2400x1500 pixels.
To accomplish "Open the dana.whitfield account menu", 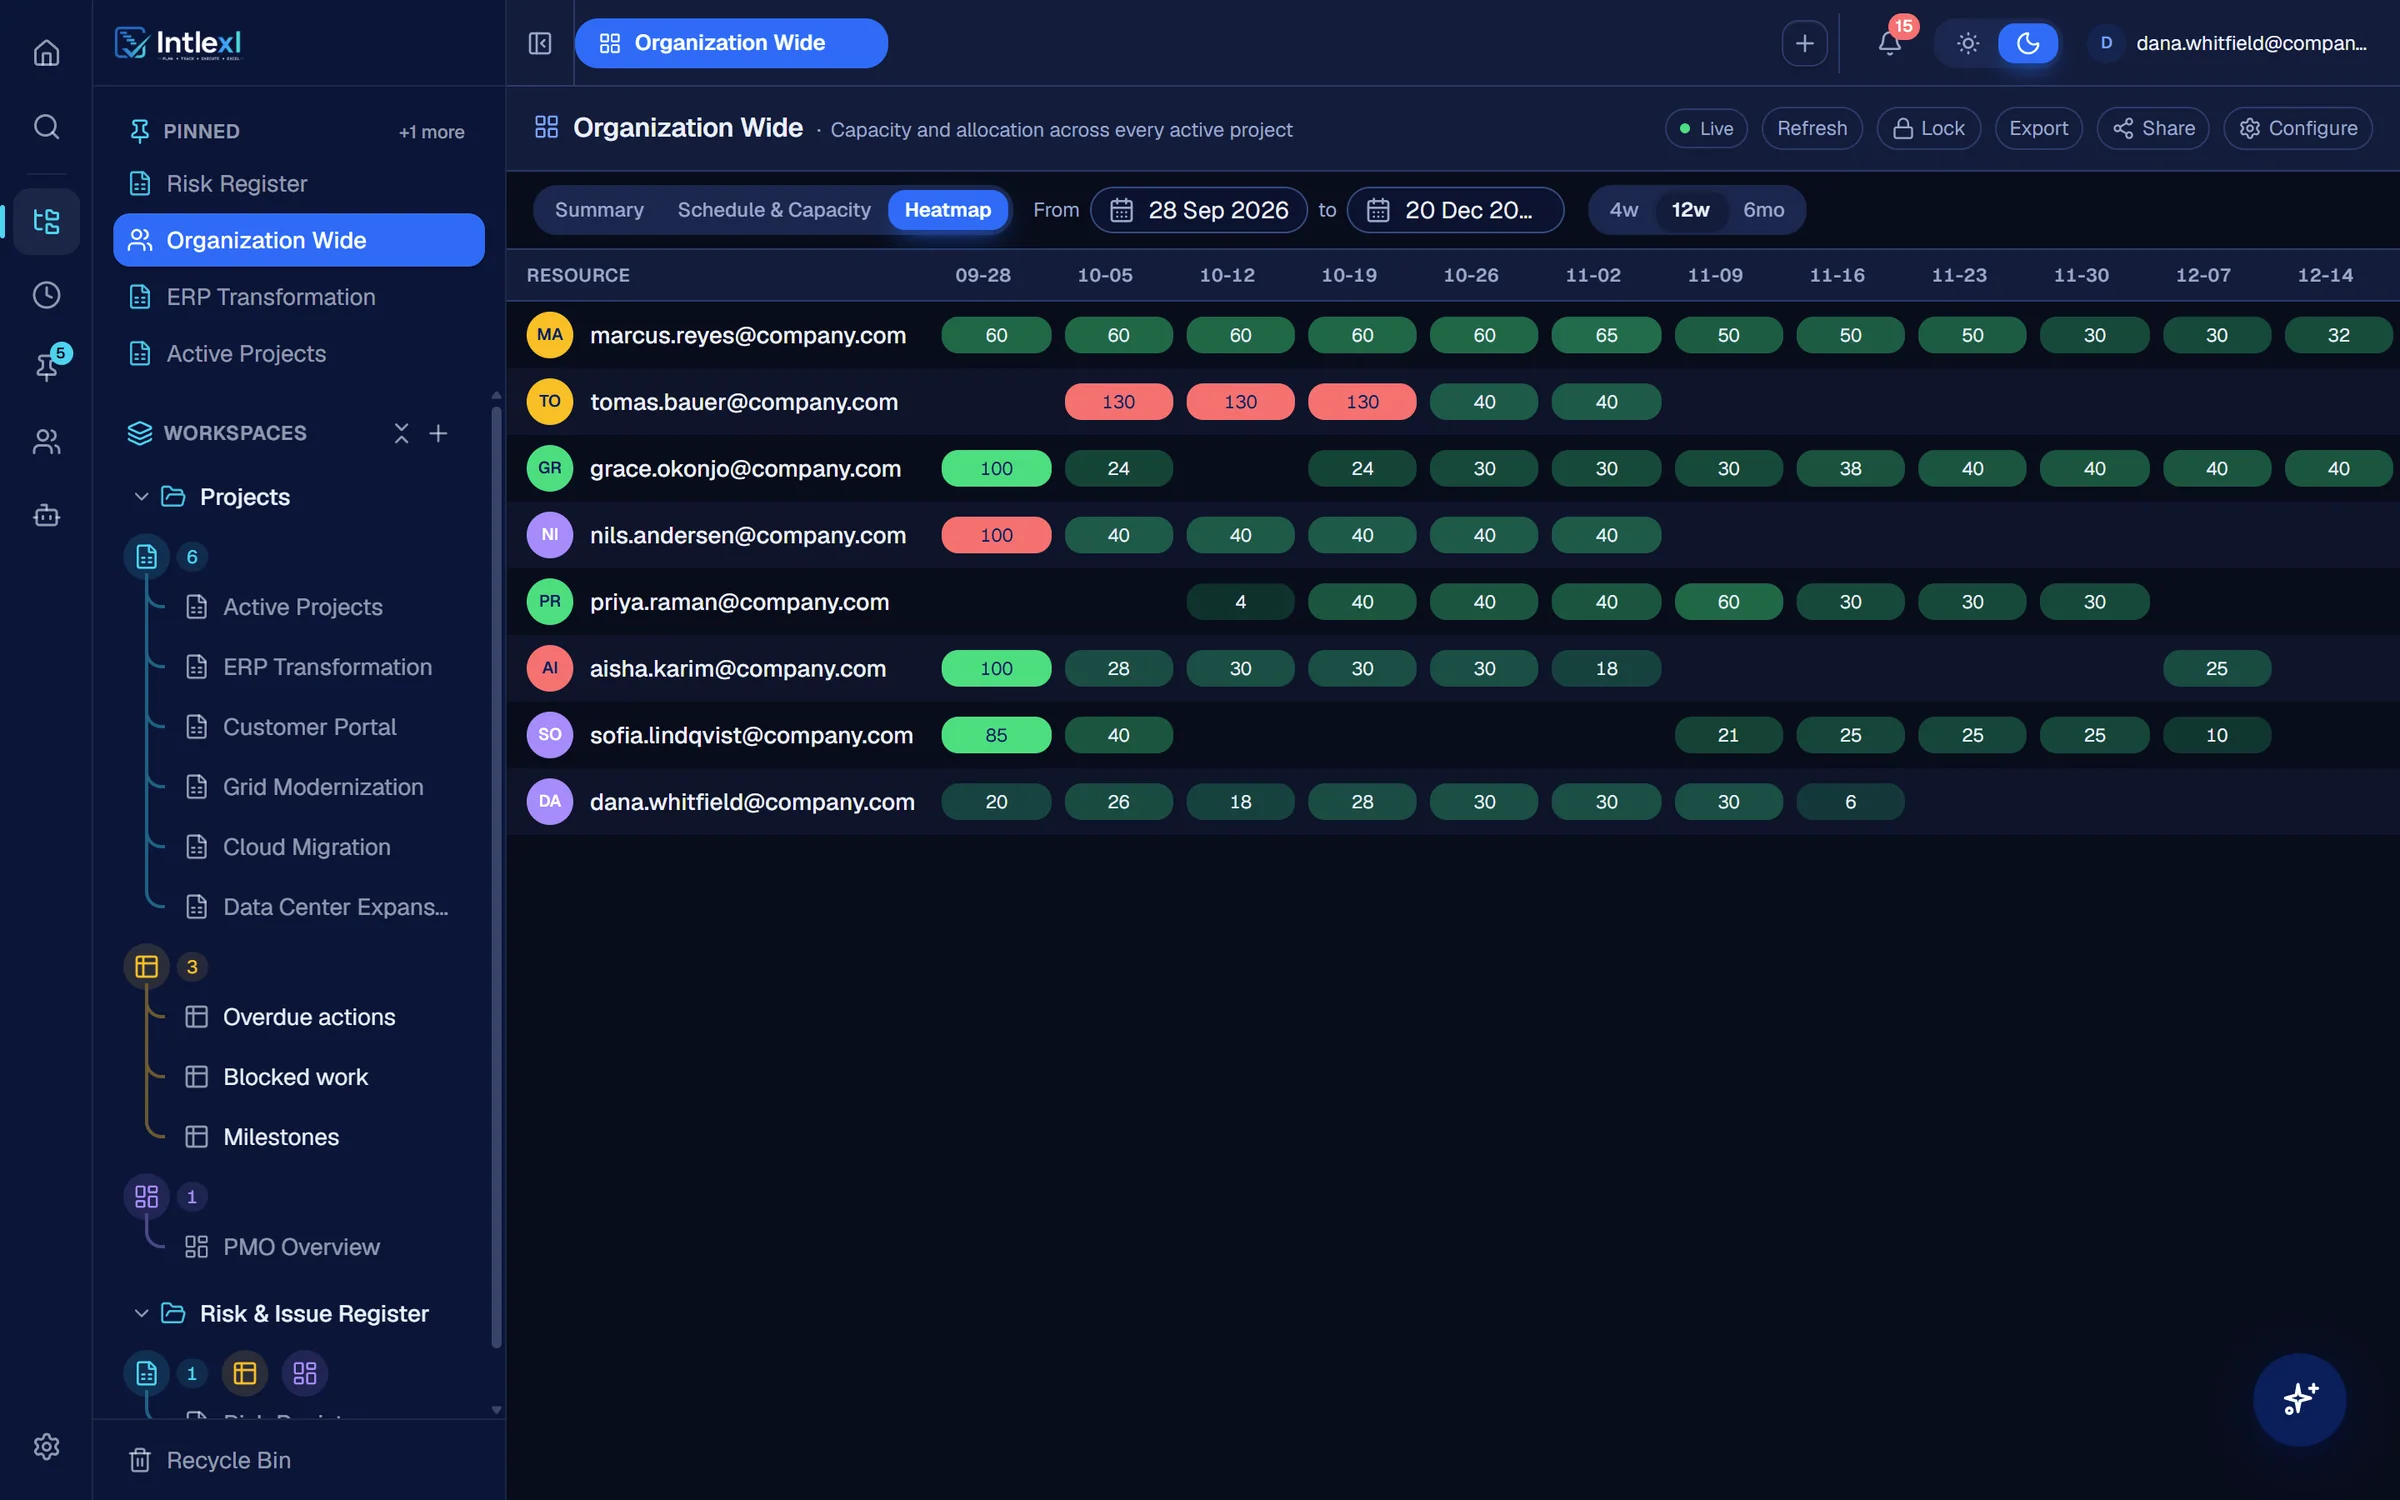I will (2232, 43).
